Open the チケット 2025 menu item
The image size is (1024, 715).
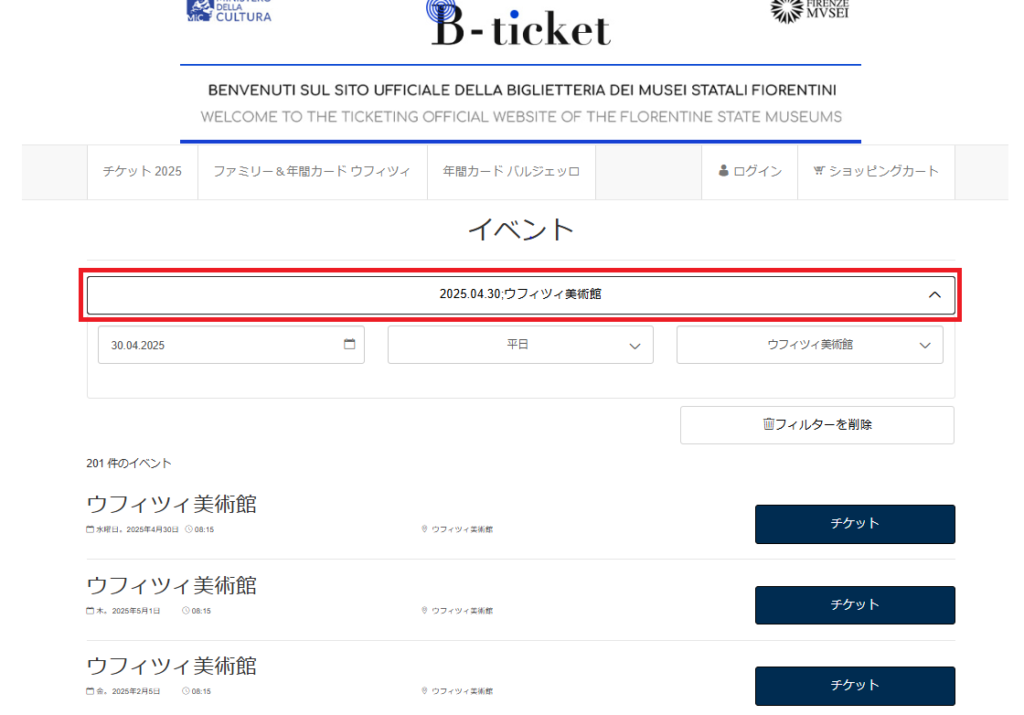tap(142, 172)
